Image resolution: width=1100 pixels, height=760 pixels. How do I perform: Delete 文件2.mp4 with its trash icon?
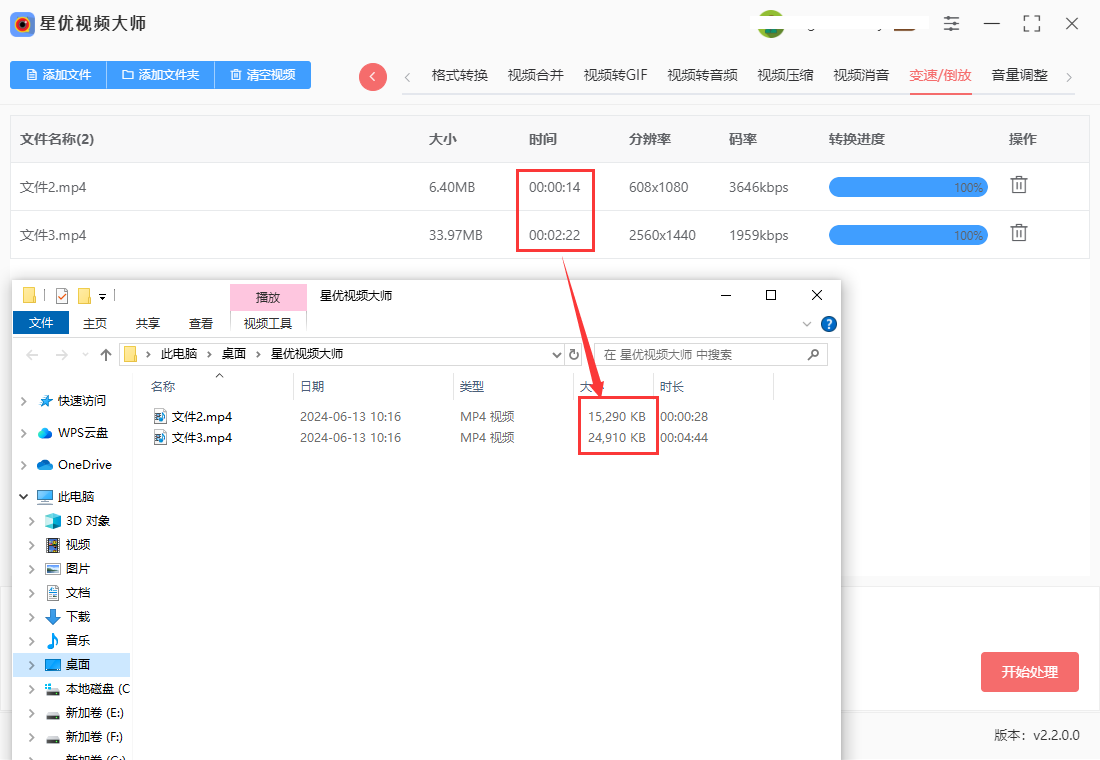1019,185
